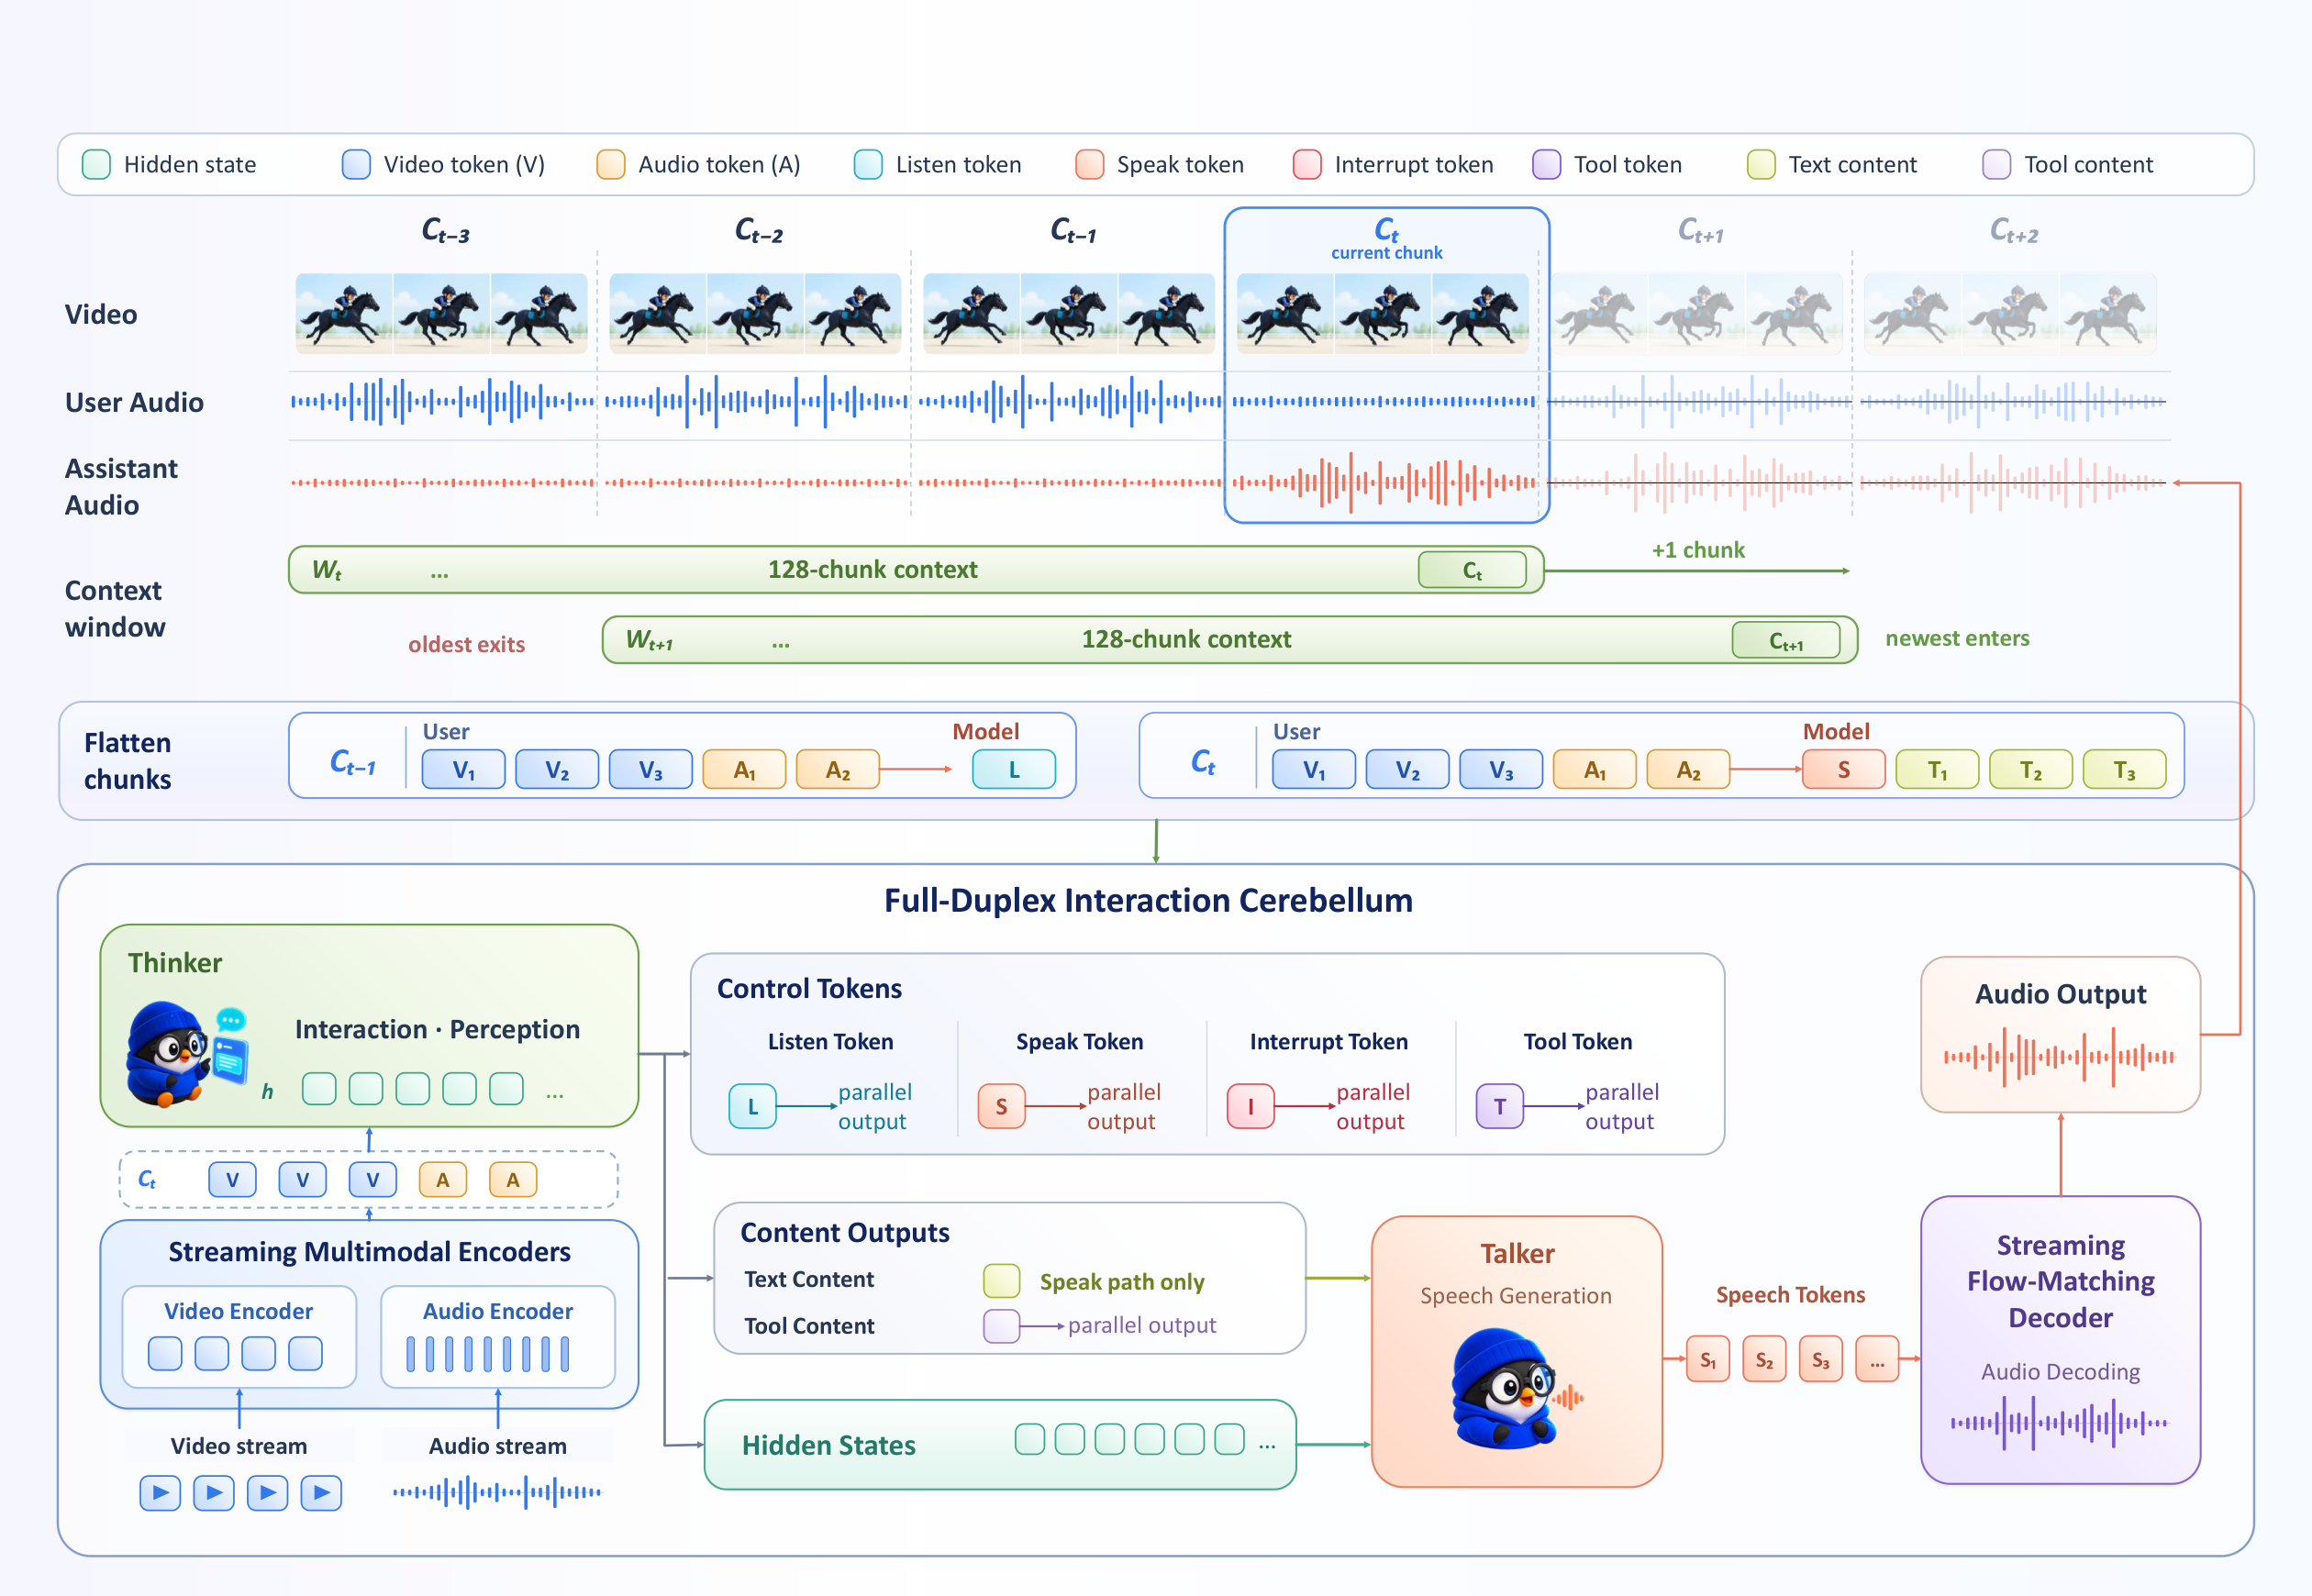The height and width of the screenshot is (1596, 2312).
Task: Click the video frames under chunk Cₜ₋₃
Action: [441, 313]
